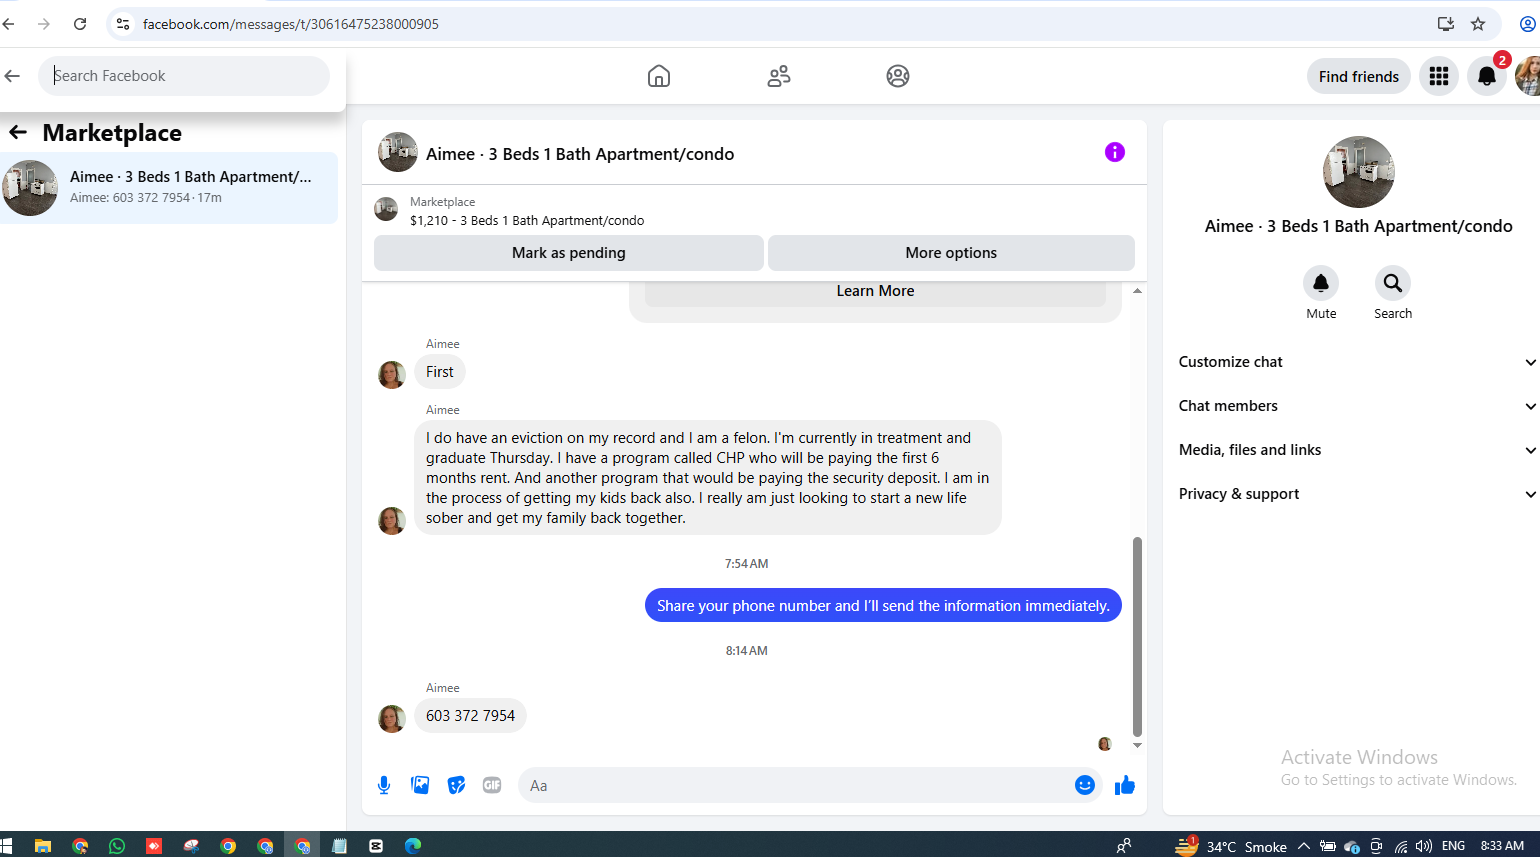This screenshot has width=1540, height=857.
Task: Focus the Search Facebook field
Action: [184, 76]
